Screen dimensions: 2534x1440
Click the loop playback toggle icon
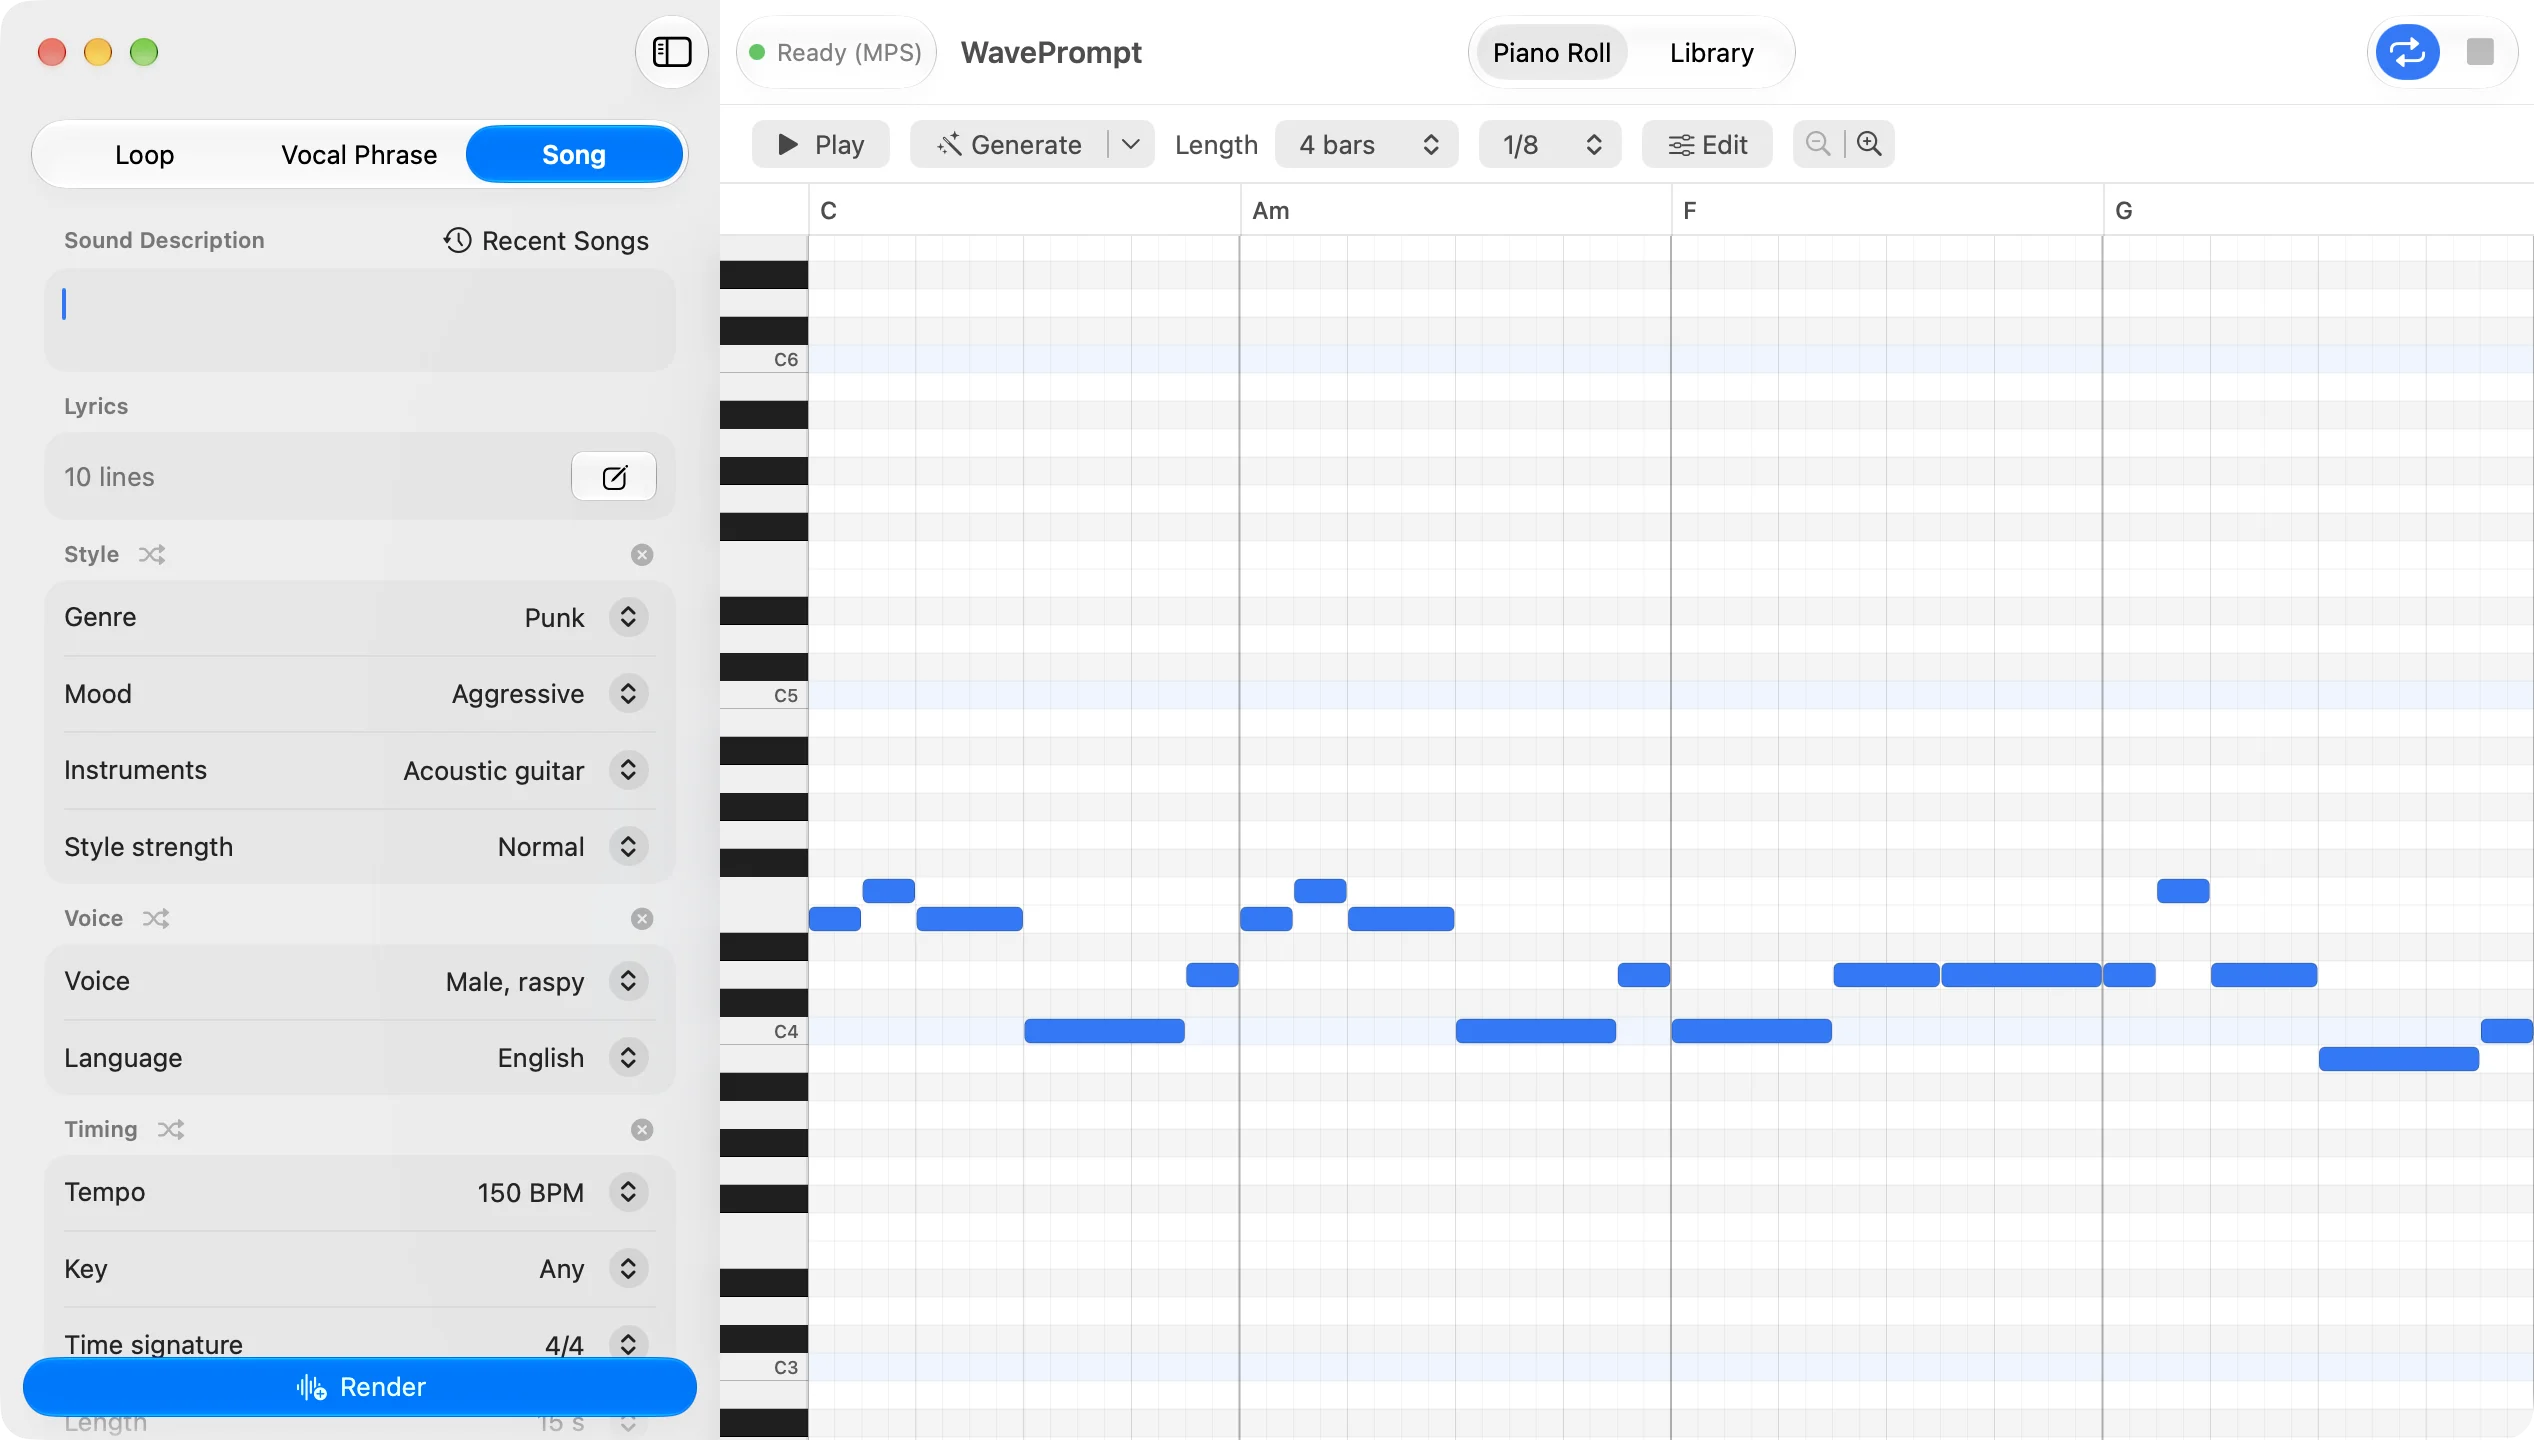tap(2407, 52)
